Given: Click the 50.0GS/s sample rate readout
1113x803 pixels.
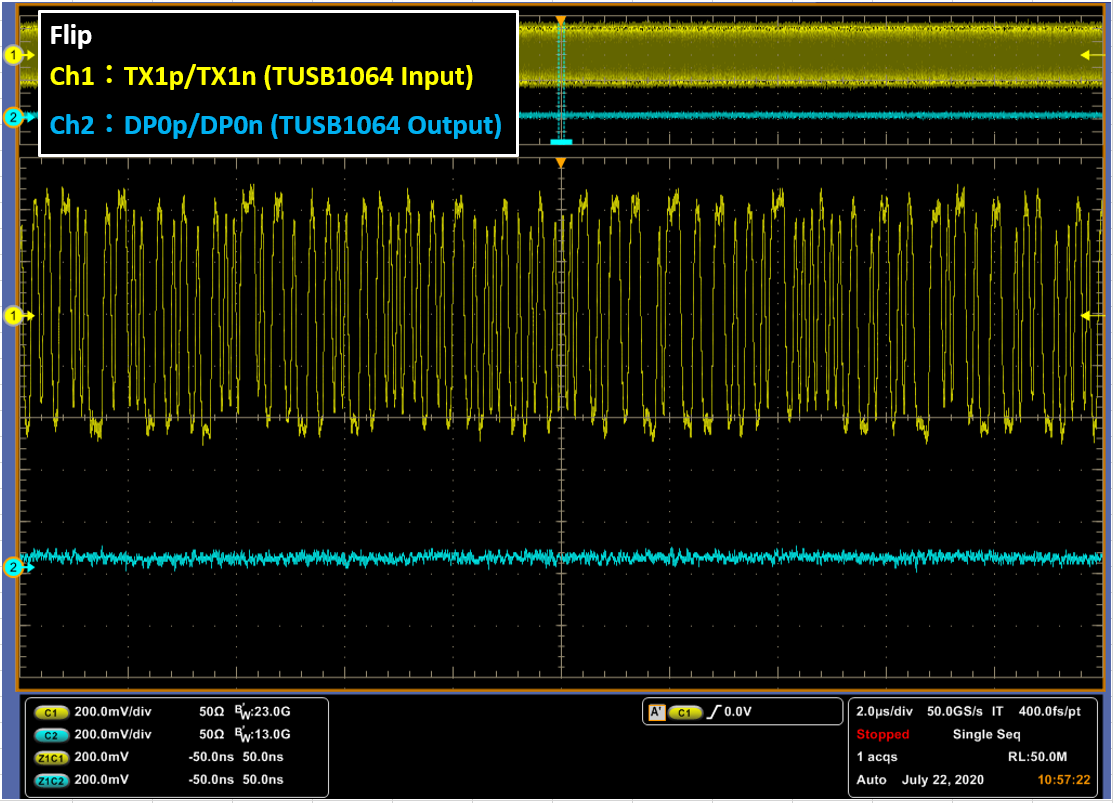Looking at the screenshot, I should pos(955,711).
